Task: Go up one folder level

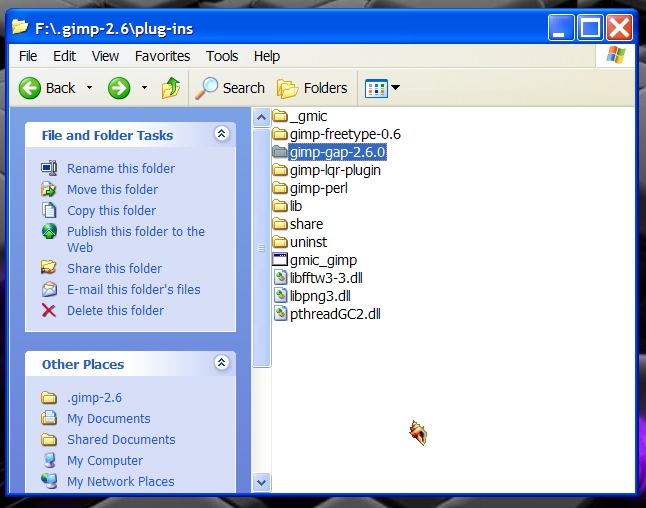Action: (171, 88)
